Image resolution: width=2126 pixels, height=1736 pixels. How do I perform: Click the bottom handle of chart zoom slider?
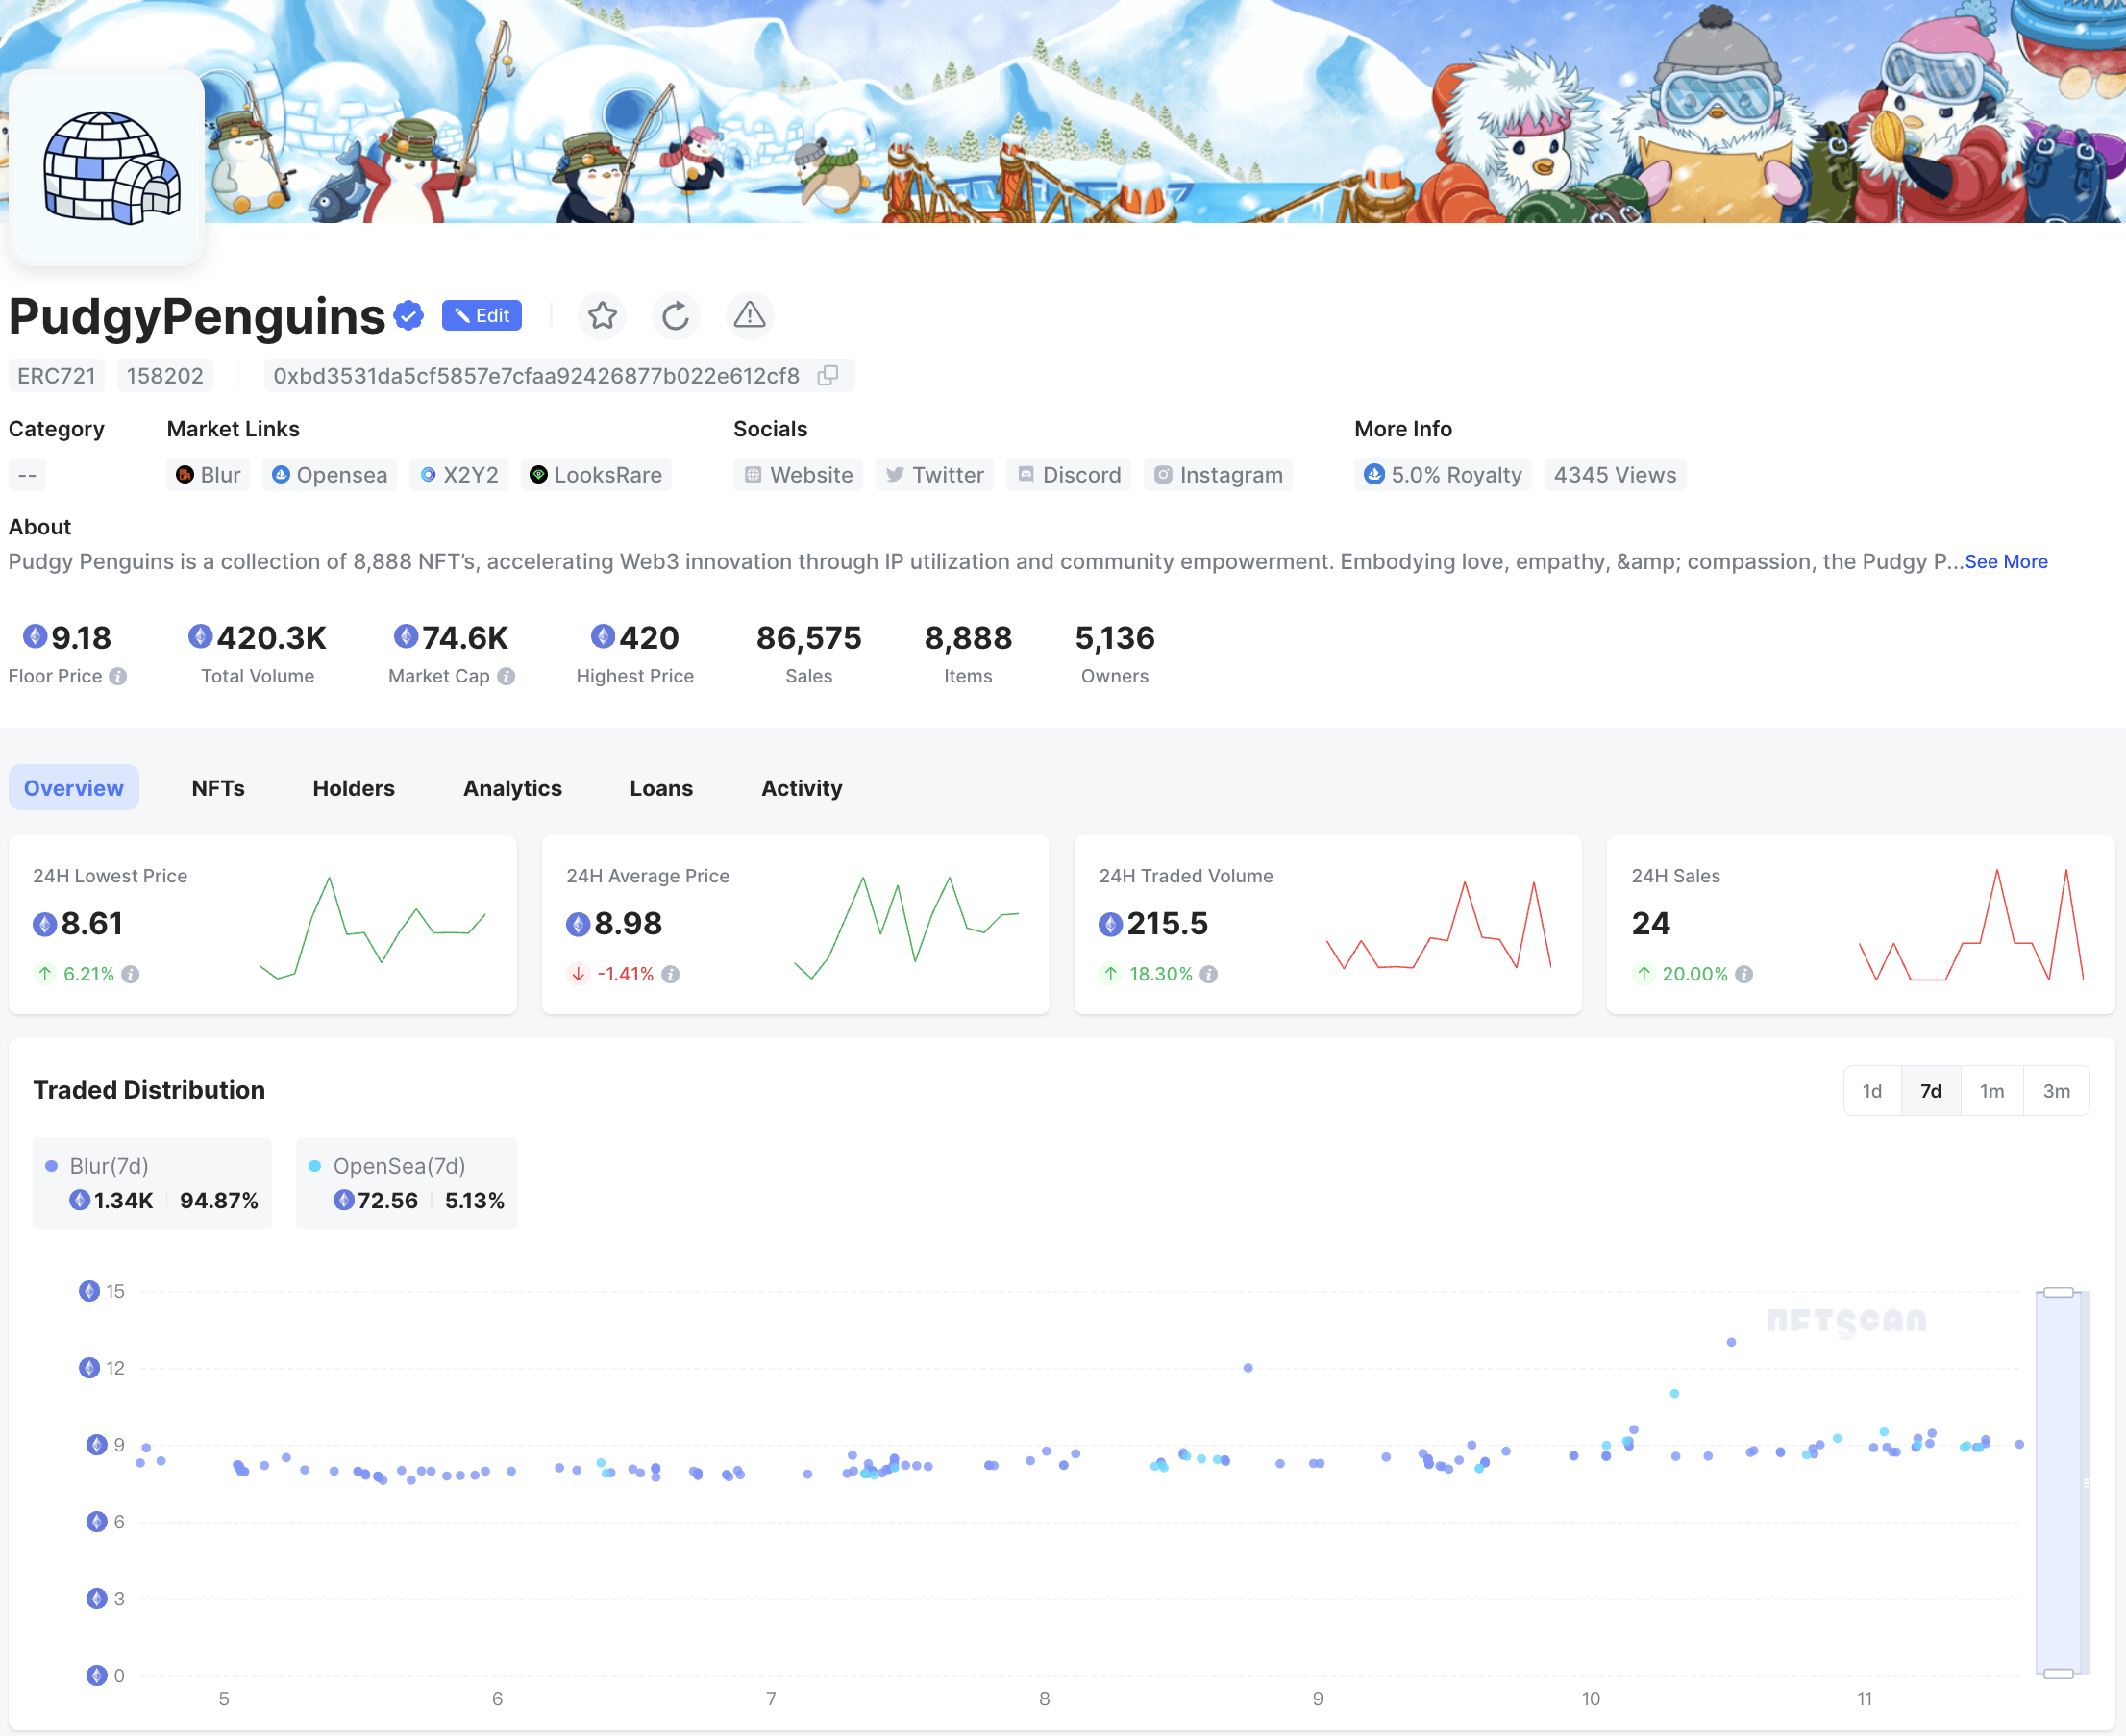pyautogui.click(x=2058, y=1674)
